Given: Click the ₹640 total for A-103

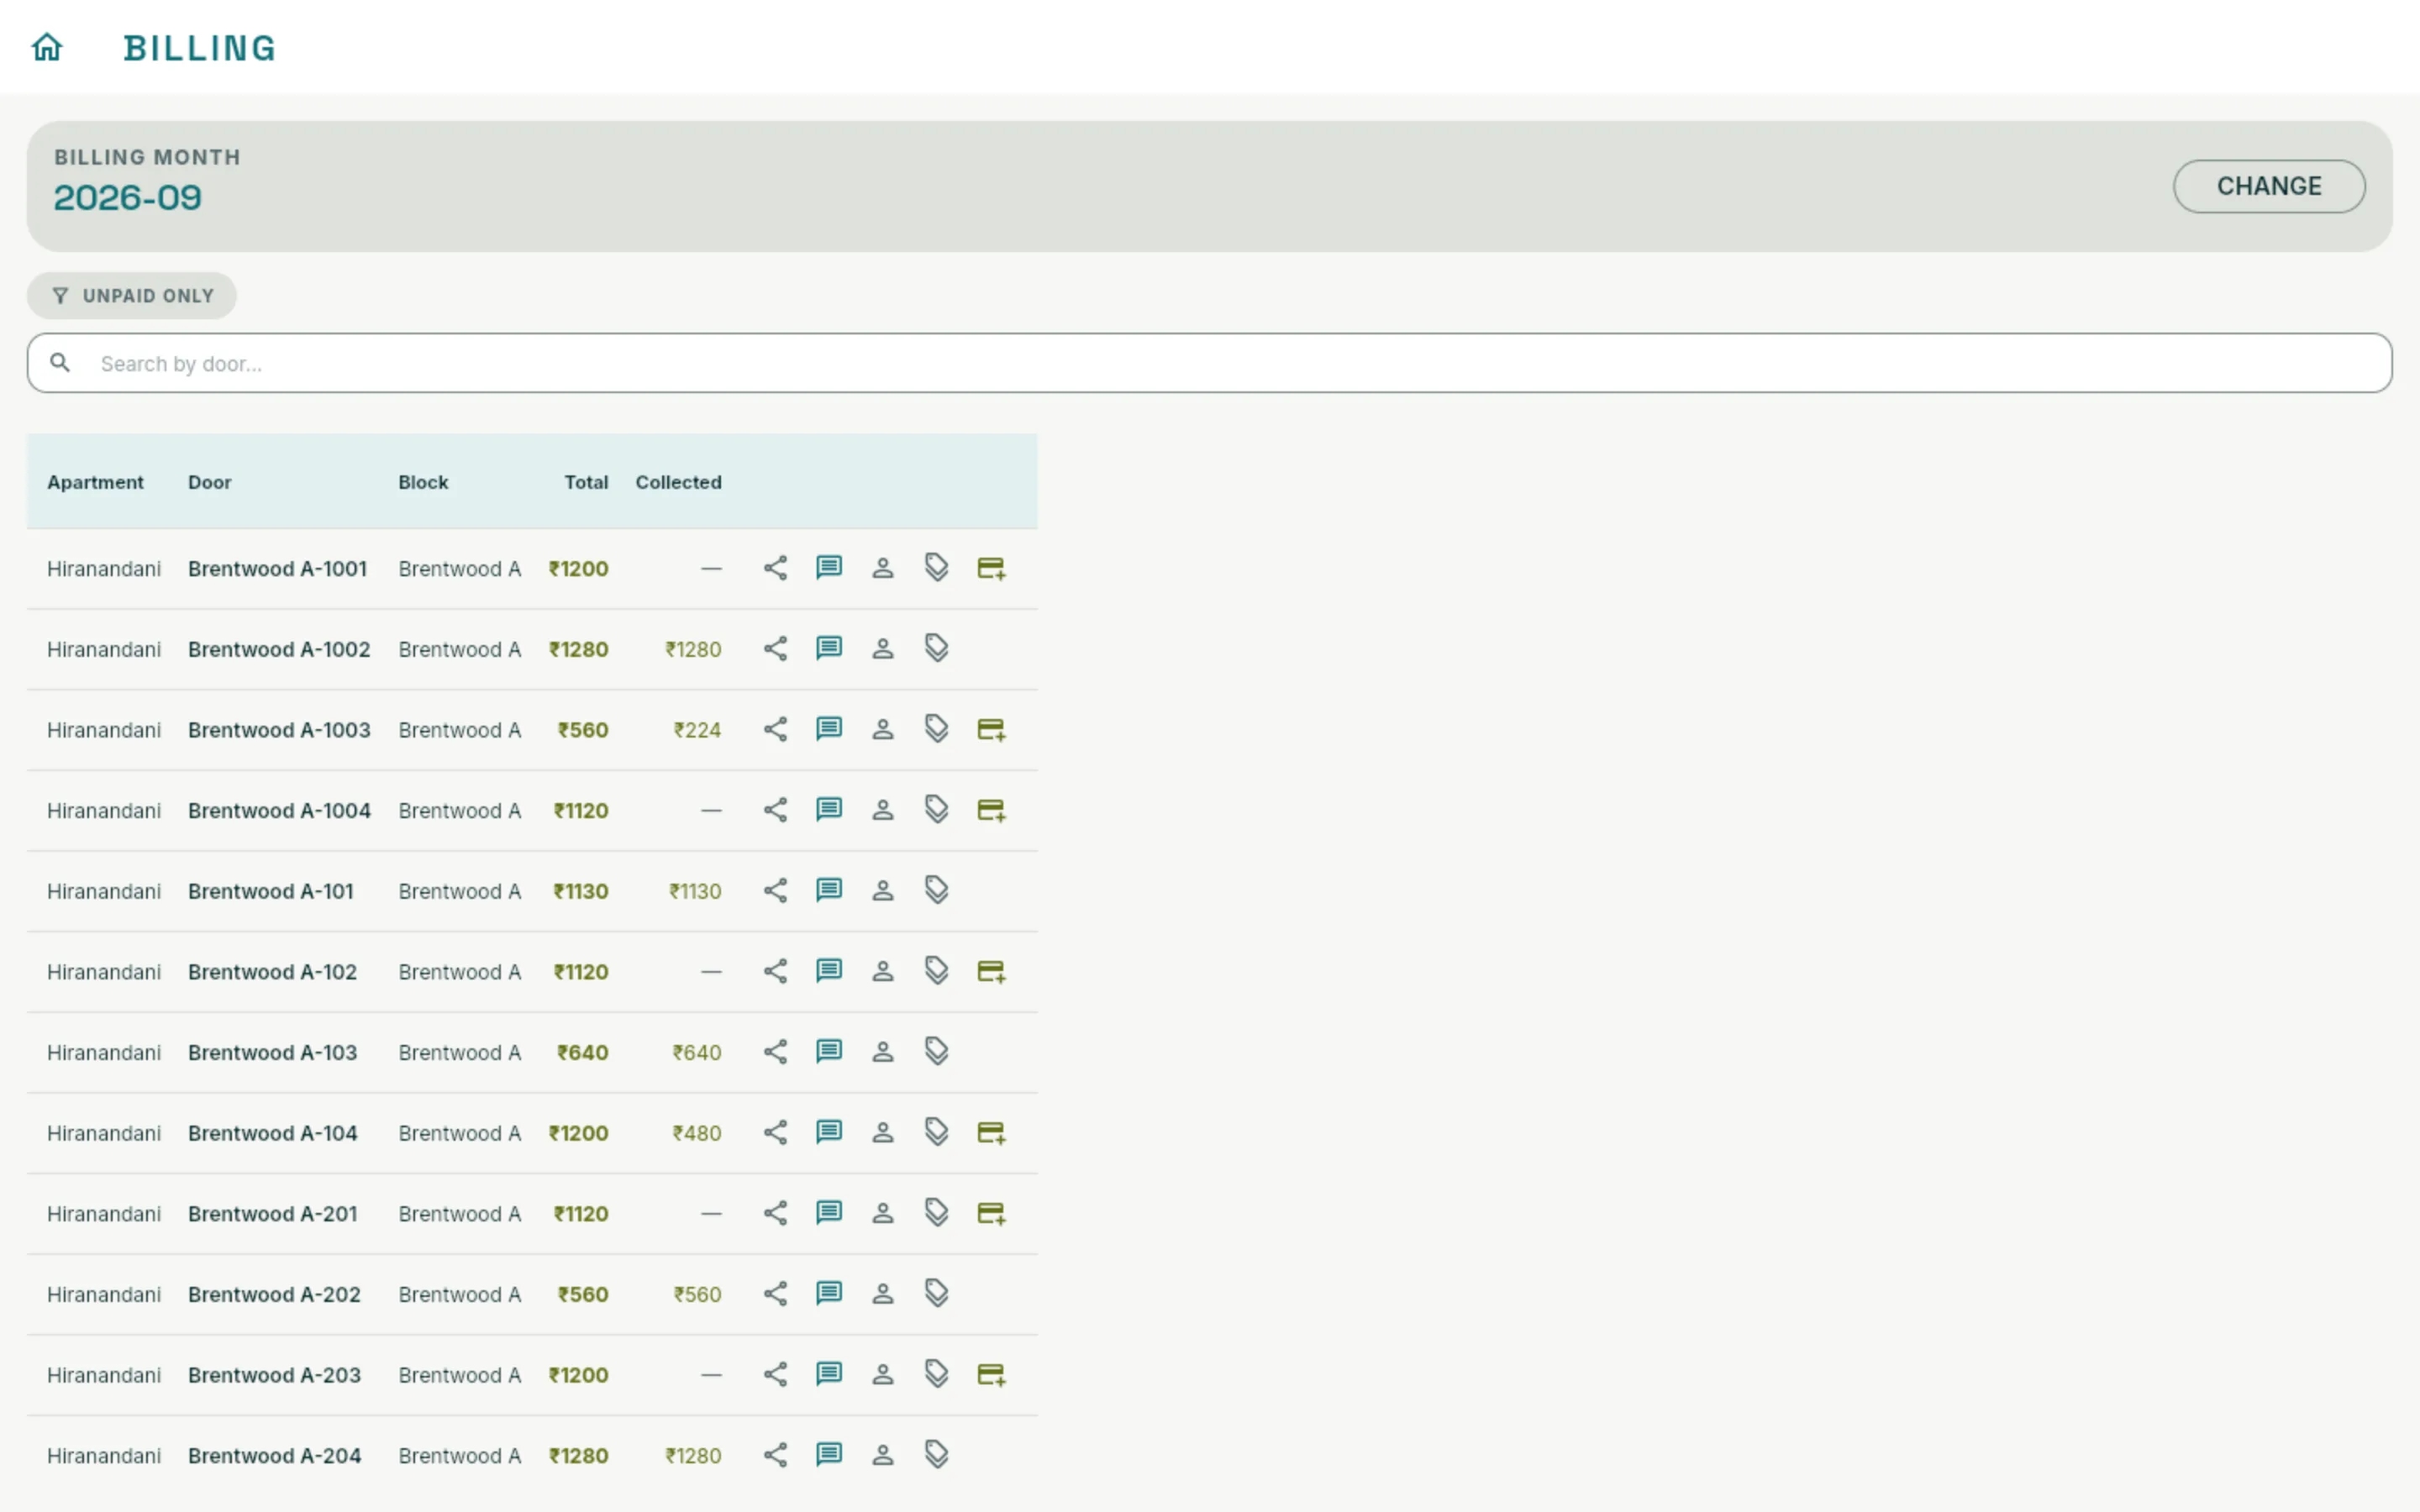Looking at the screenshot, I should click(x=583, y=1052).
